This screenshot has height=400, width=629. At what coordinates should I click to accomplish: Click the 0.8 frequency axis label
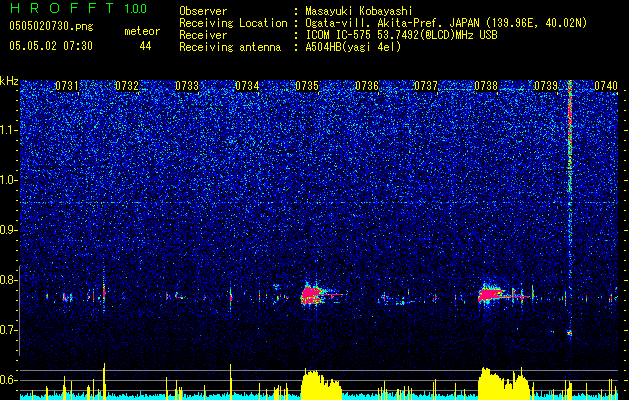coord(8,280)
